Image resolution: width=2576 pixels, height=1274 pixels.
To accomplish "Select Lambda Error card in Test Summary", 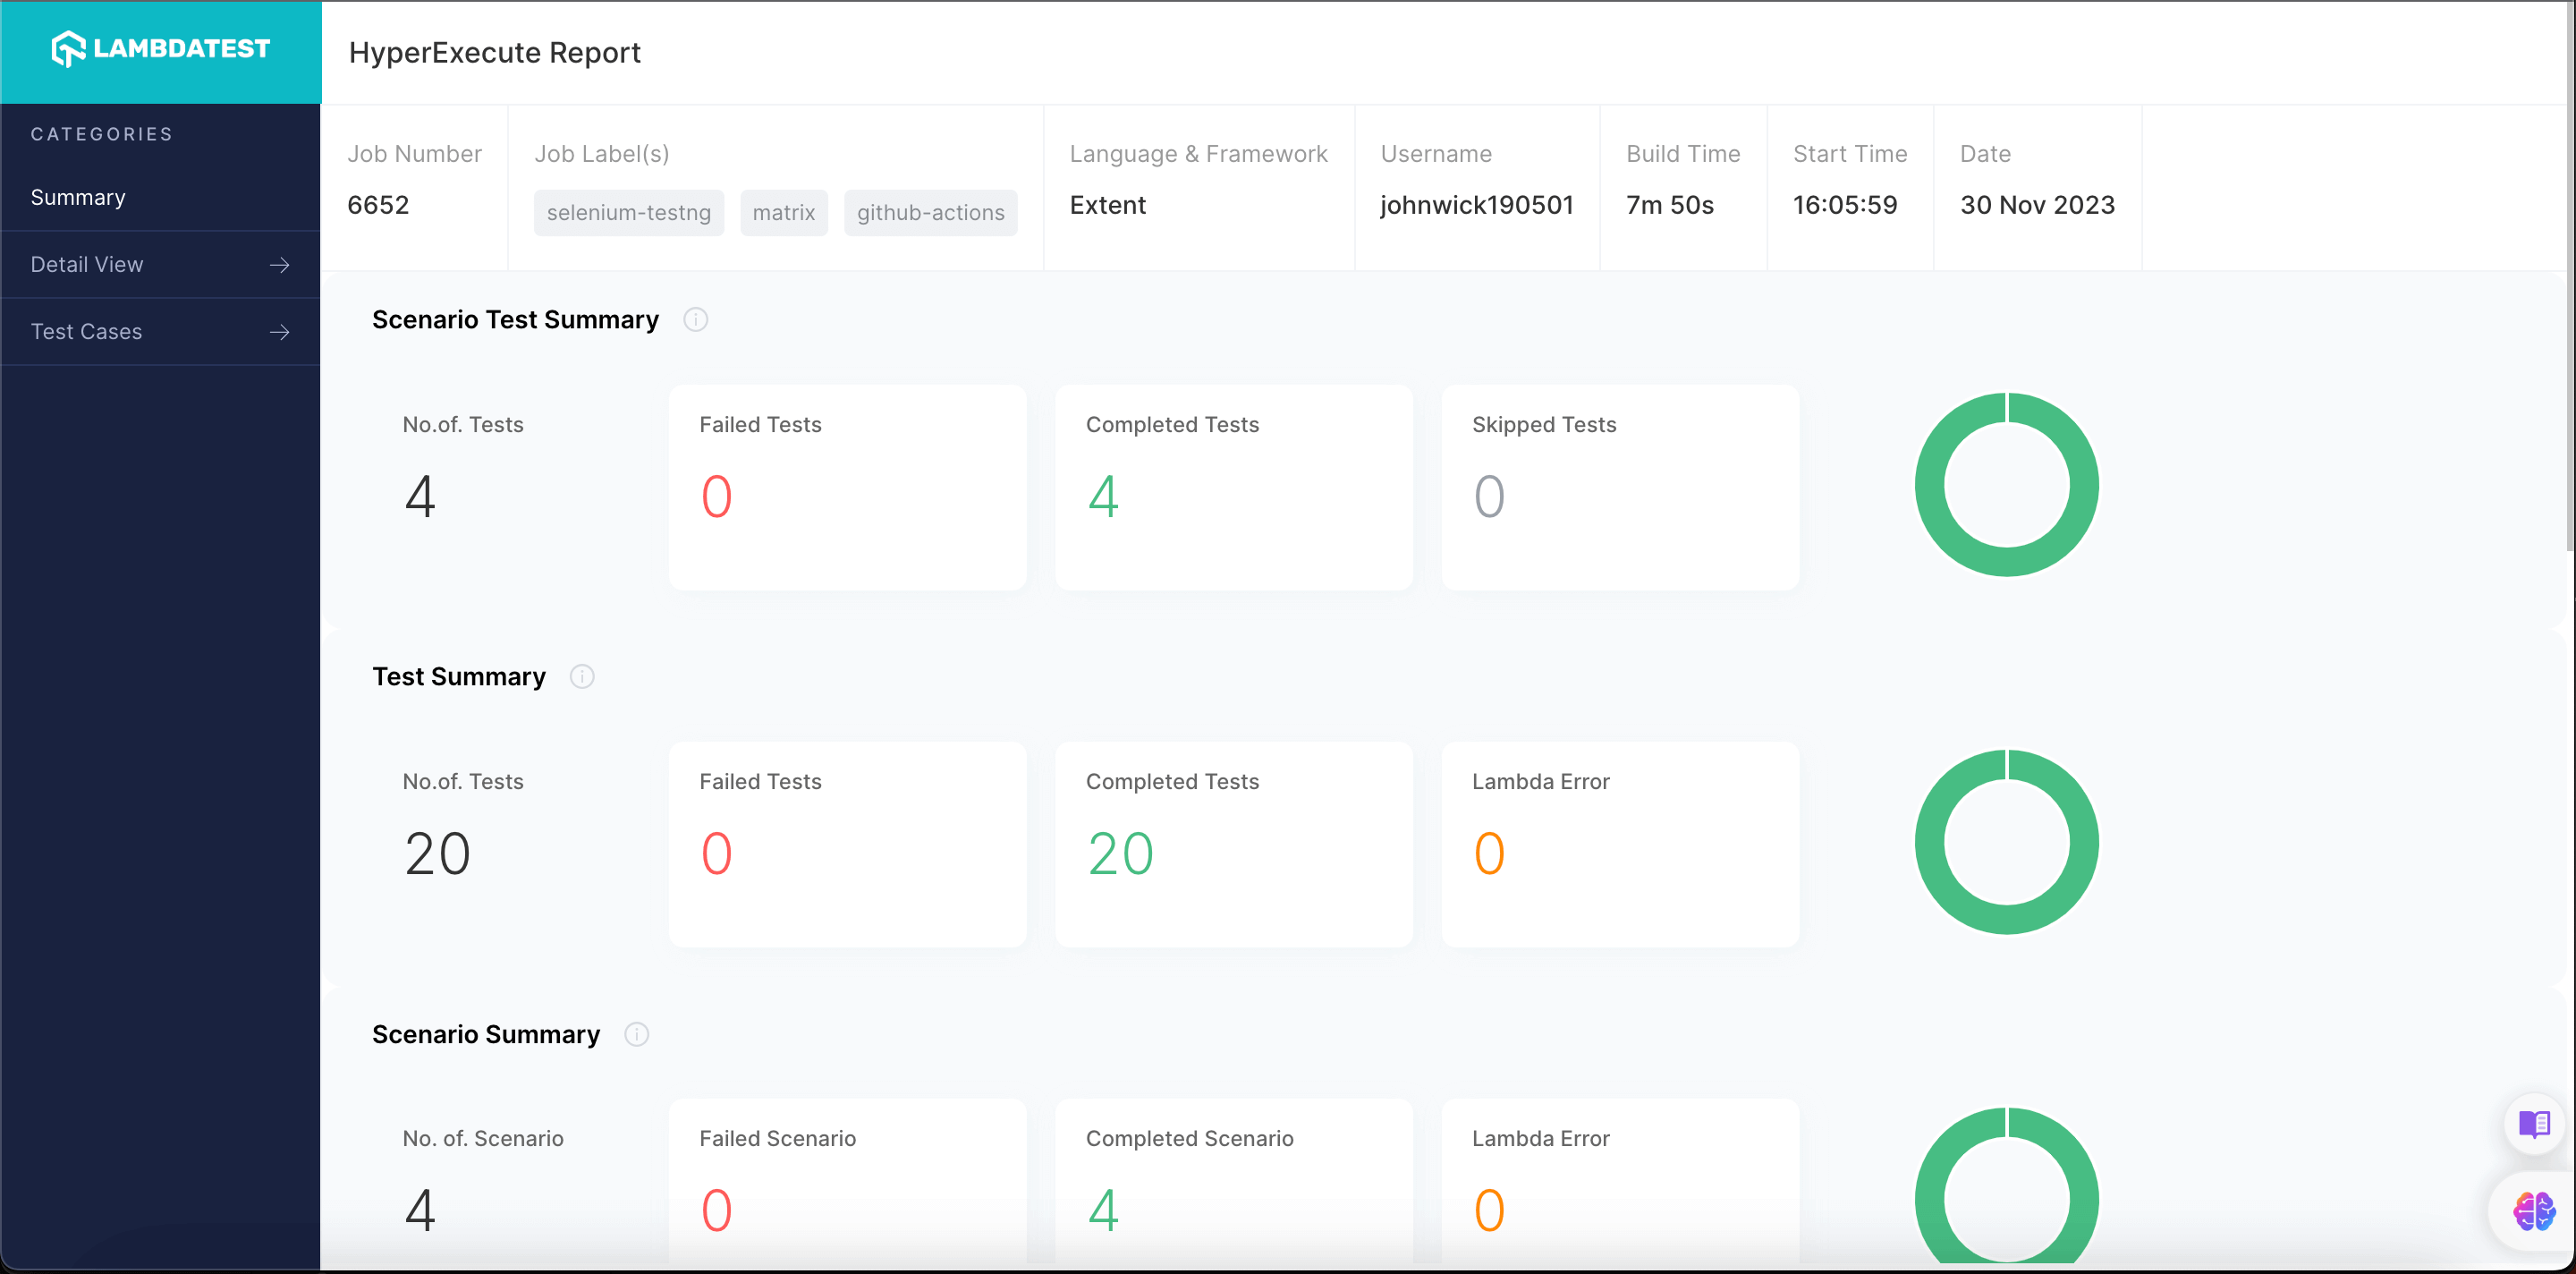I will click(1620, 845).
